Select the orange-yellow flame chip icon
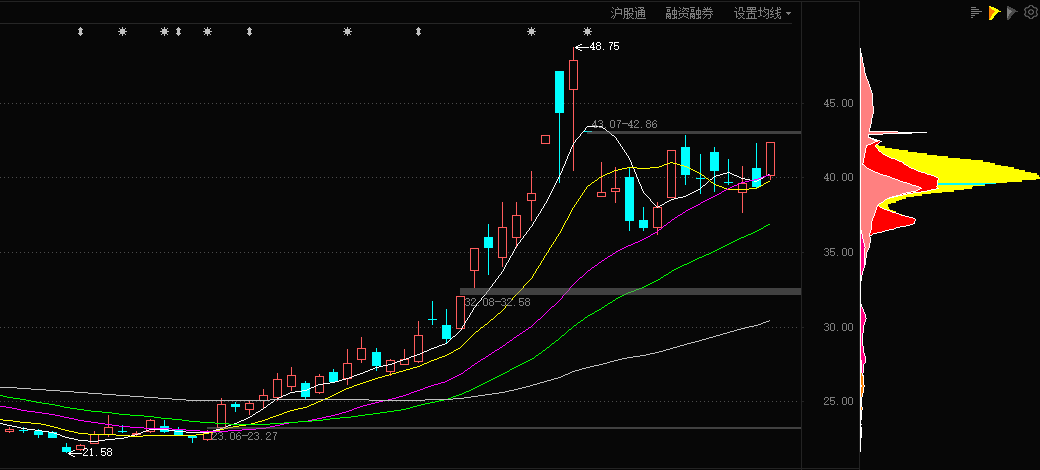Viewport: 1040px width, 470px height. click(x=994, y=12)
